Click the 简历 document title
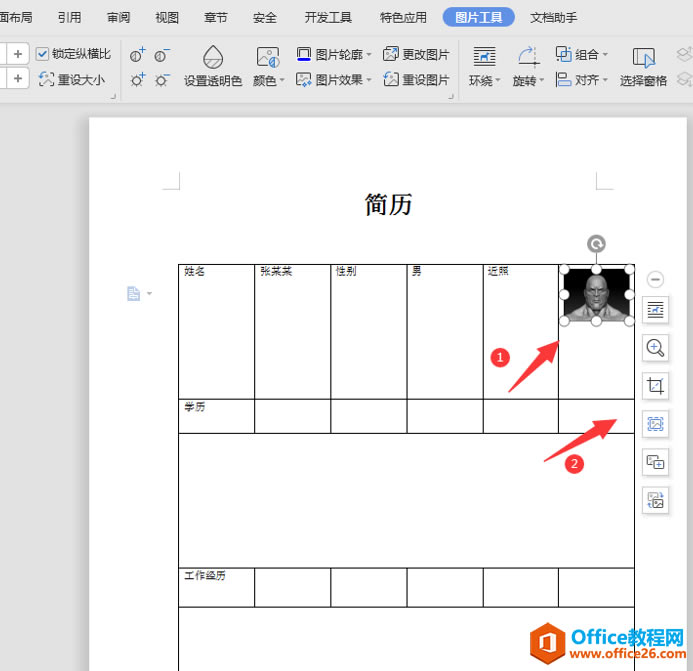This screenshot has height=671, width=693. [388, 204]
